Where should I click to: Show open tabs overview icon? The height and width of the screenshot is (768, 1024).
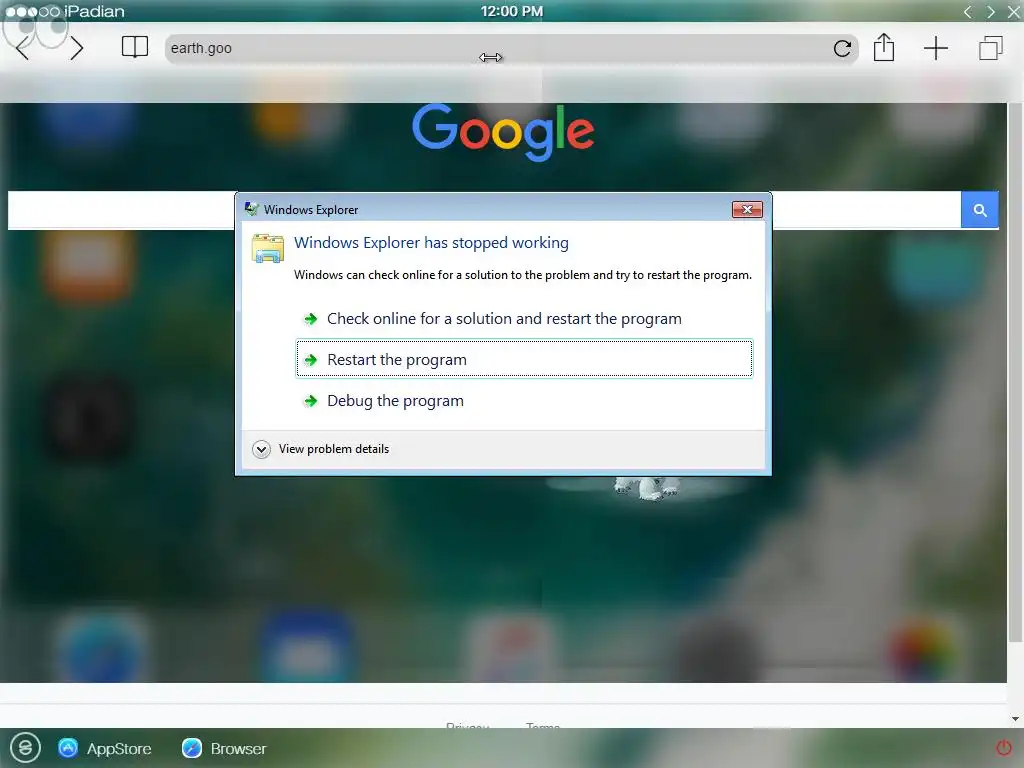(990, 48)
